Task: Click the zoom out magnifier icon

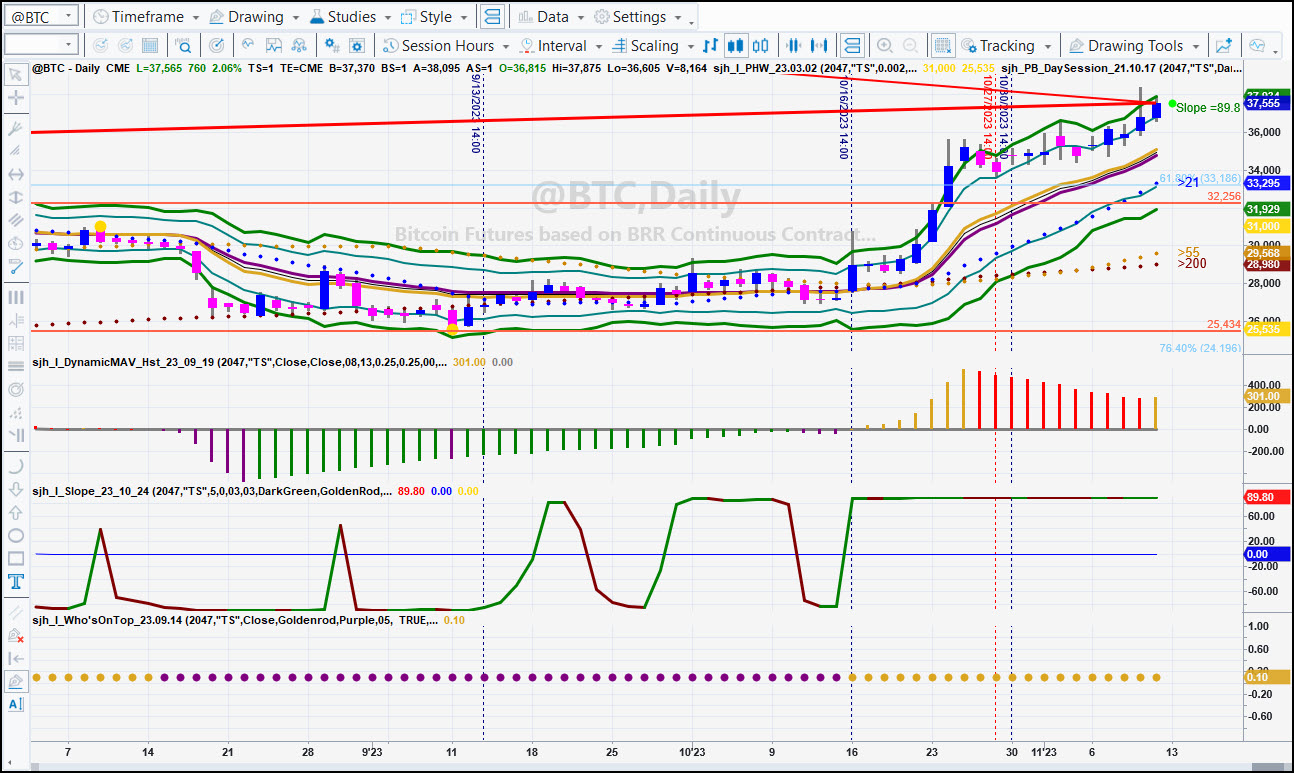Action: 910,46
